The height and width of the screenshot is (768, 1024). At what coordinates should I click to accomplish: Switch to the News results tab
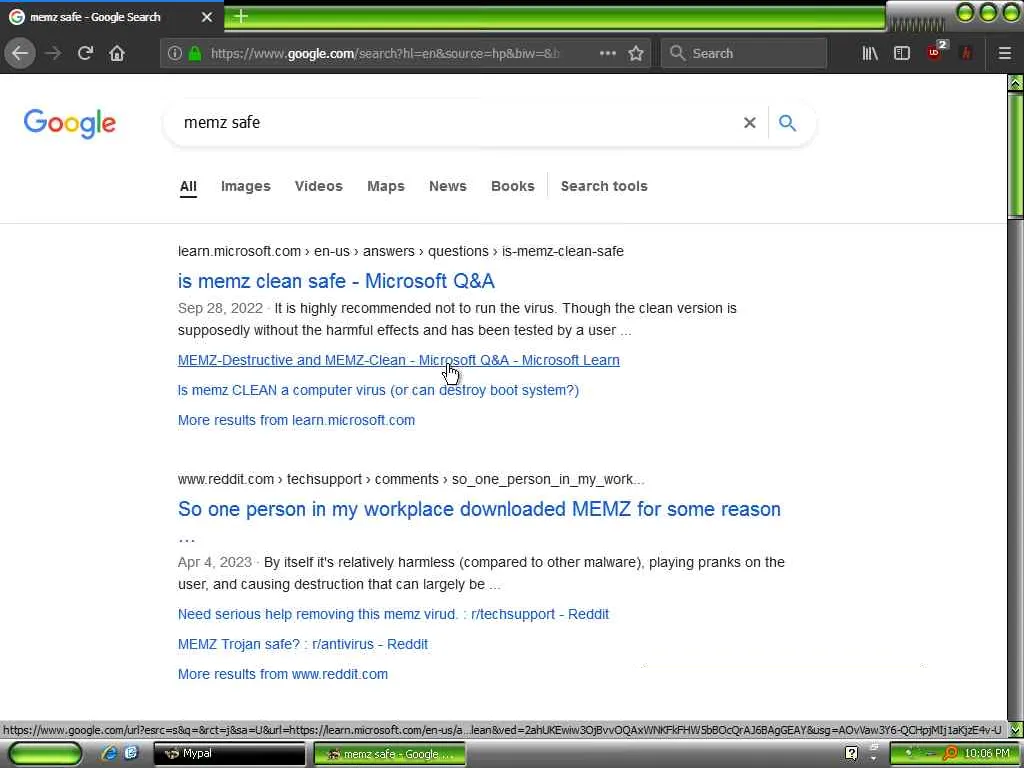448,186
